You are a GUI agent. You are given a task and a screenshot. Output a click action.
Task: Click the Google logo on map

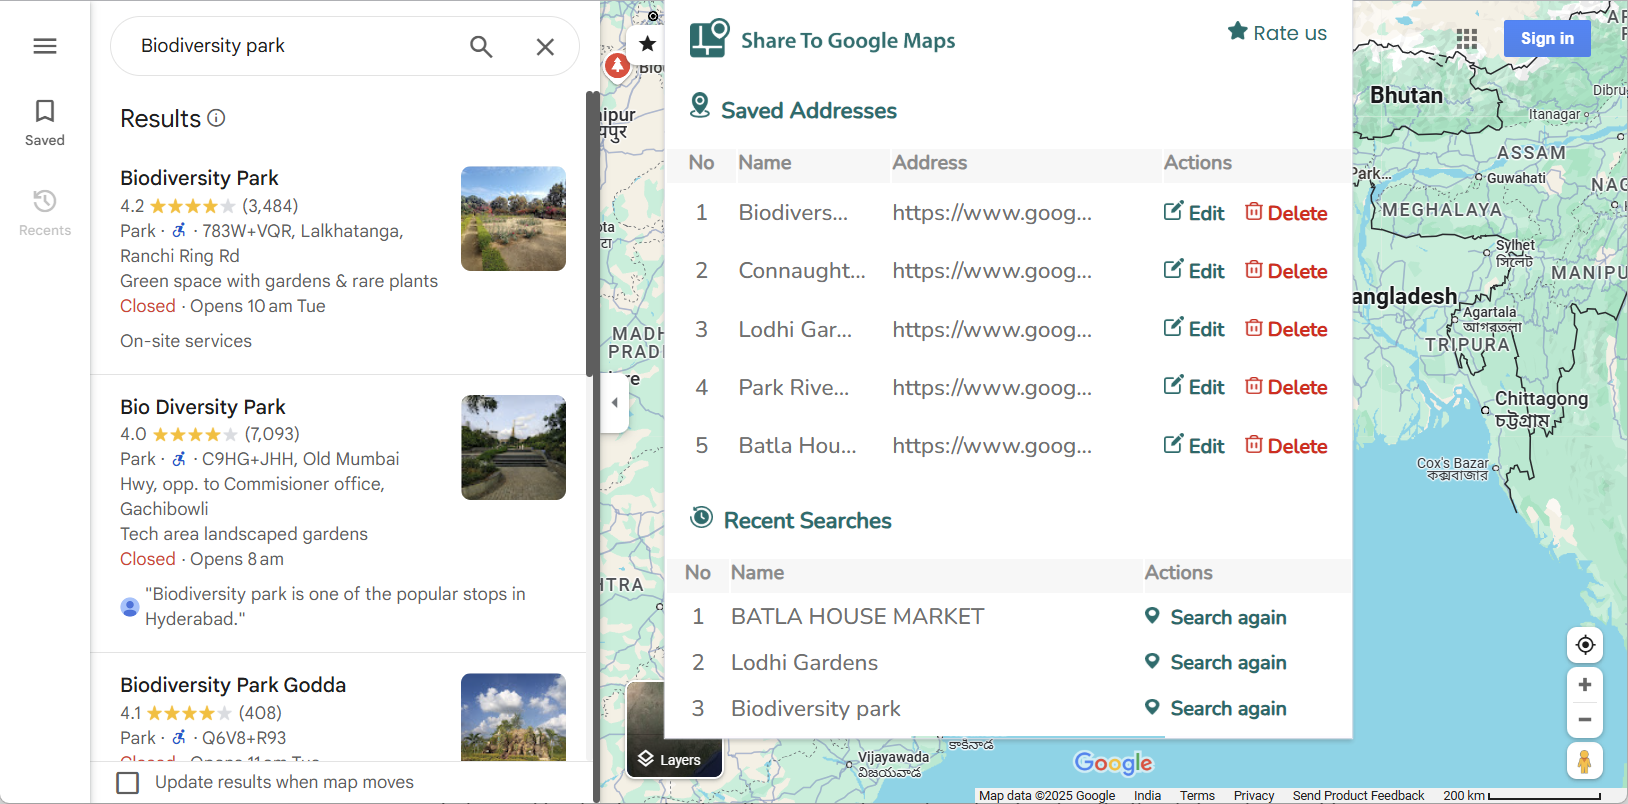tap(1113, 763)
